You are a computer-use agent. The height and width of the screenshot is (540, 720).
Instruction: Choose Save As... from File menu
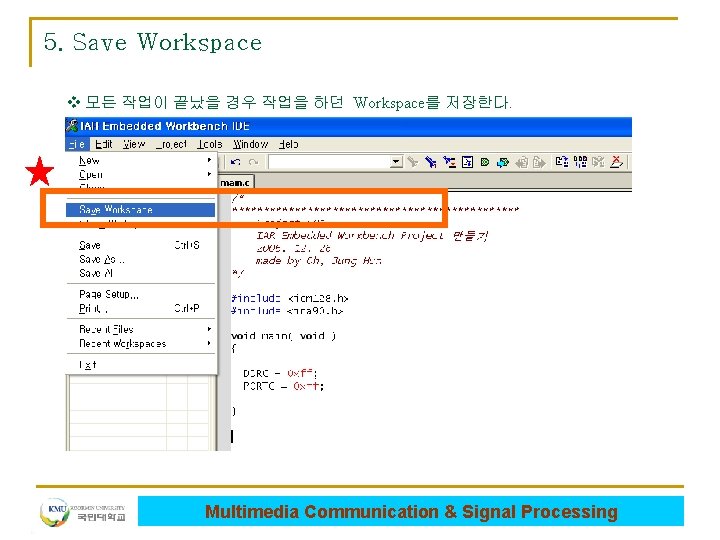[141, 259]
